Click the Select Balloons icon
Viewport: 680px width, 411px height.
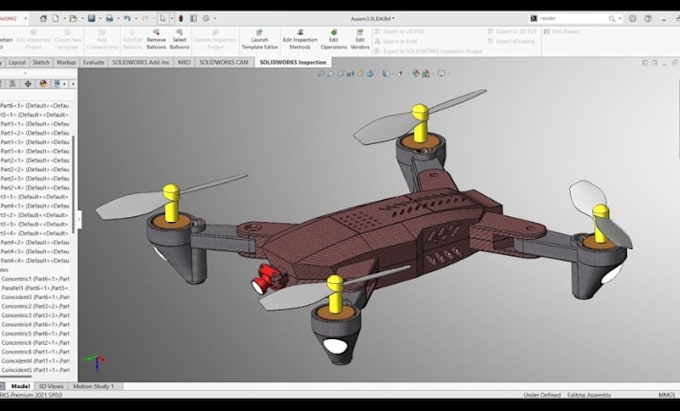point(180,39)
